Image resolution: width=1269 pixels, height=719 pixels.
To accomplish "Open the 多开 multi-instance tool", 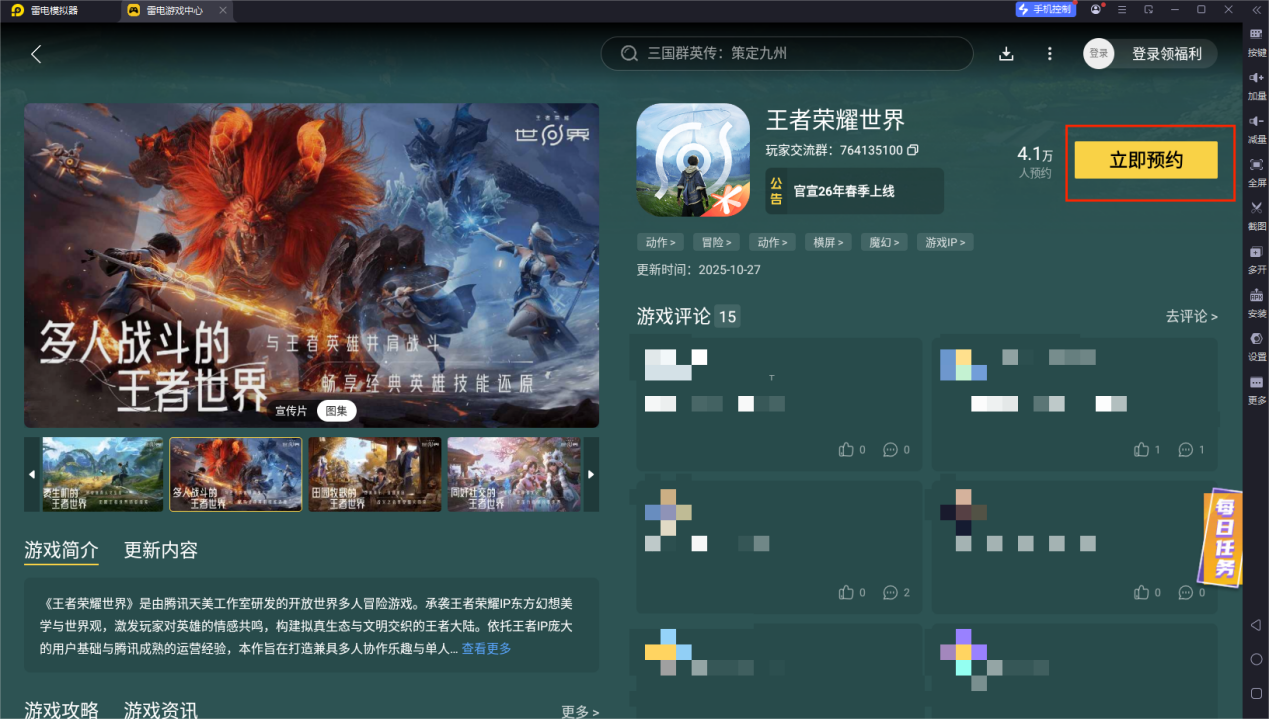I will 1257,258.
